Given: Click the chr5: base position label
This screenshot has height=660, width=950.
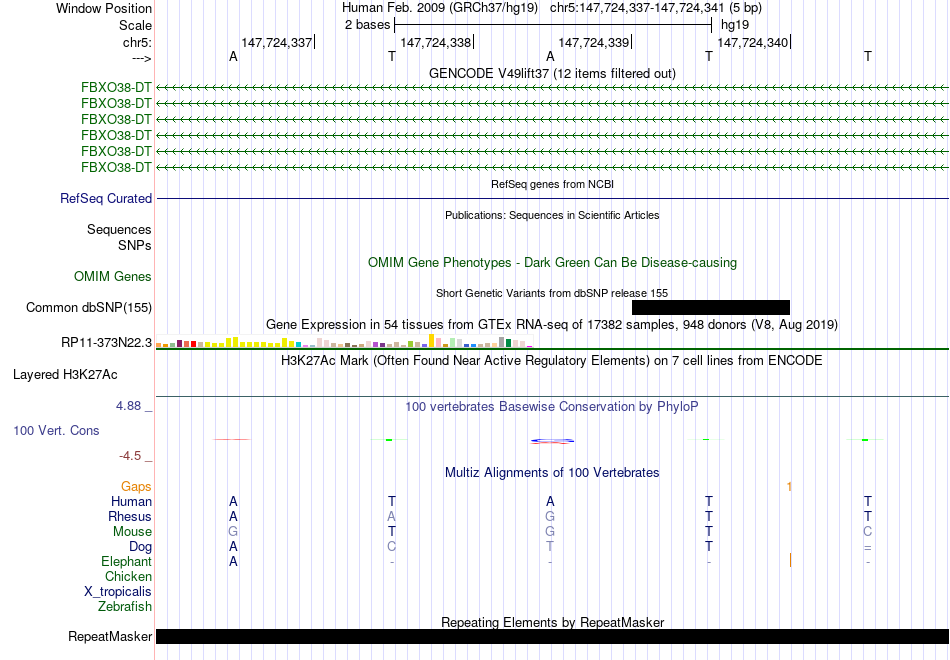Looking at the screenshot, I should [138, 42].
